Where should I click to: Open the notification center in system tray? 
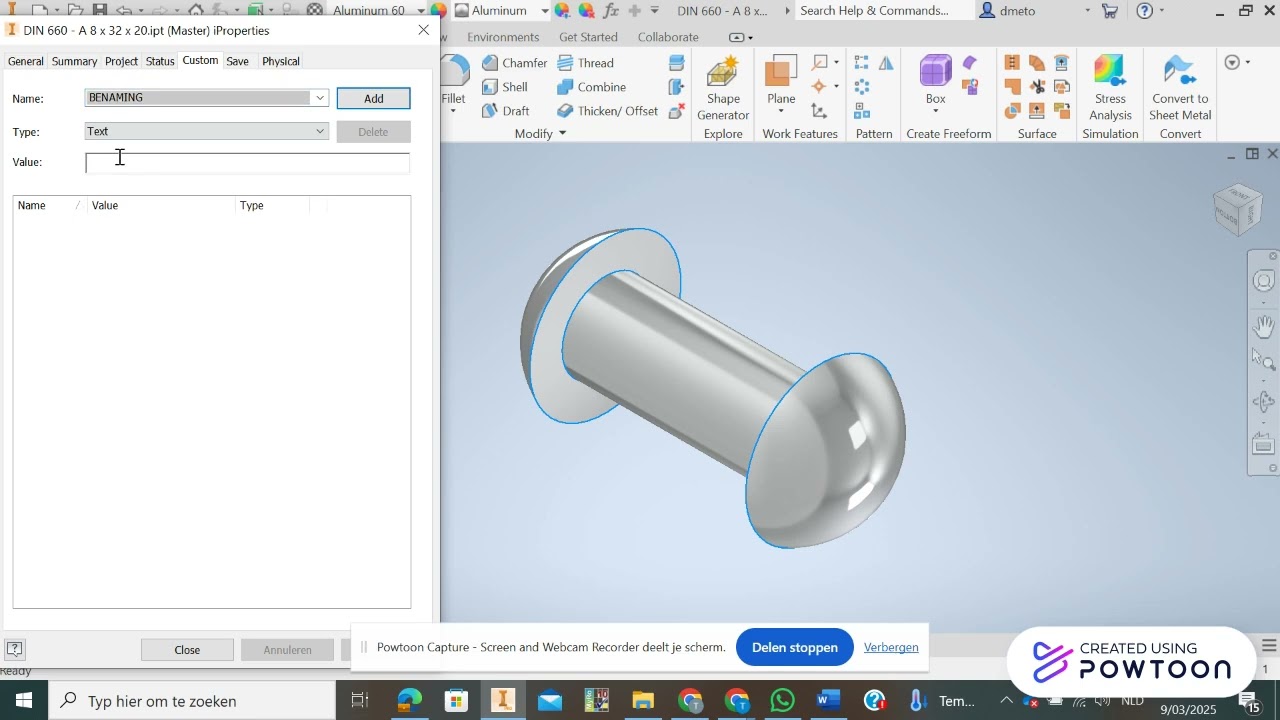click(1248, 701)
